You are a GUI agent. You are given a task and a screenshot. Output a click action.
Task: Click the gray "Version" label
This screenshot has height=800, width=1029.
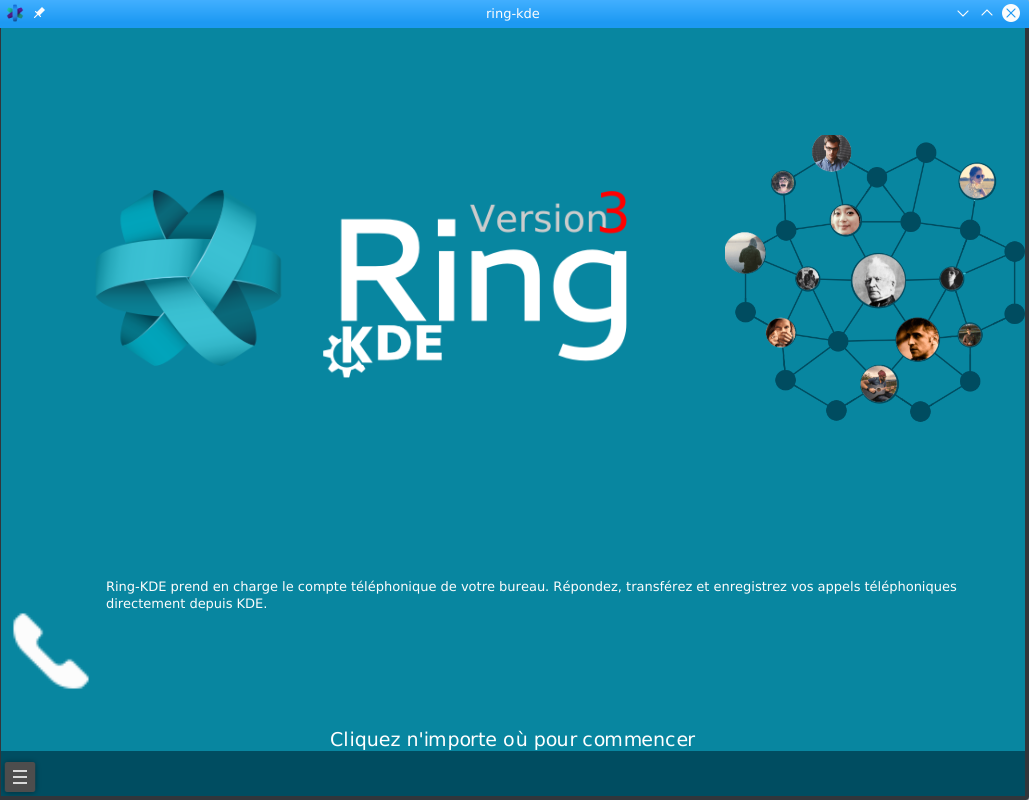[x=537, y=219]
